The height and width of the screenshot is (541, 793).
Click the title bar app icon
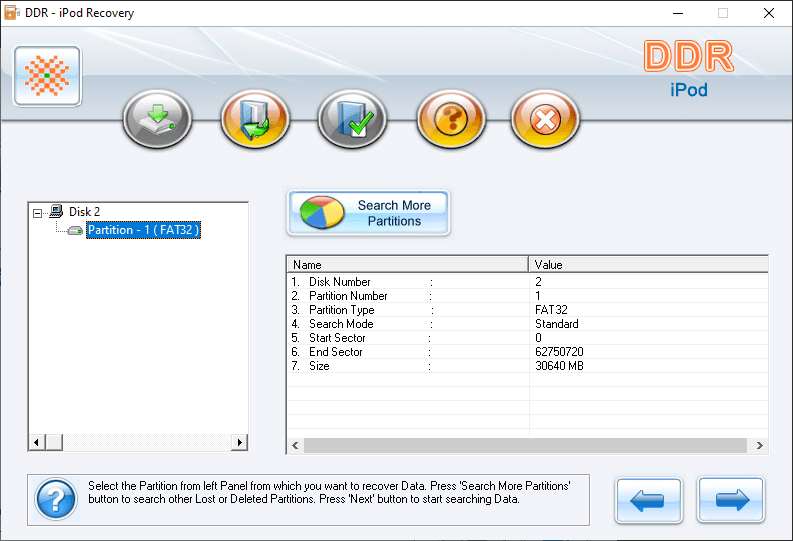(x=12, y=13)
